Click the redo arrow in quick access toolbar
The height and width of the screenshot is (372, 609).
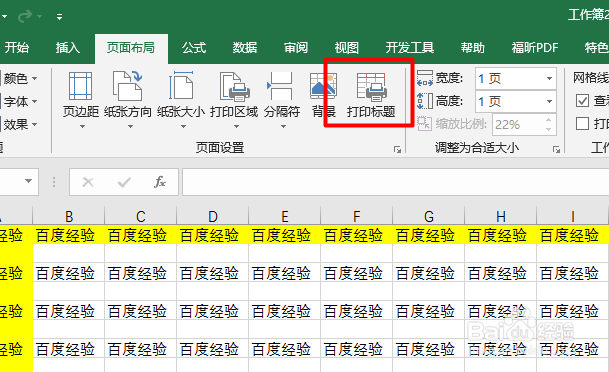pos(26,16)
